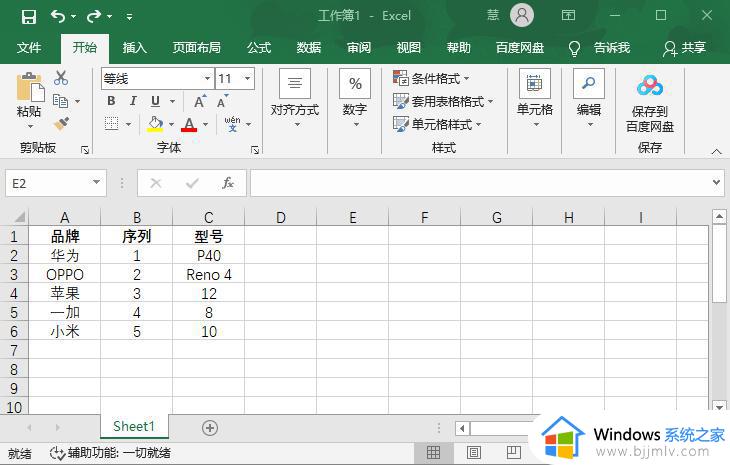Expand the underline style arrow
Viewport: 730px width, 465px height.
click(172, 101)
